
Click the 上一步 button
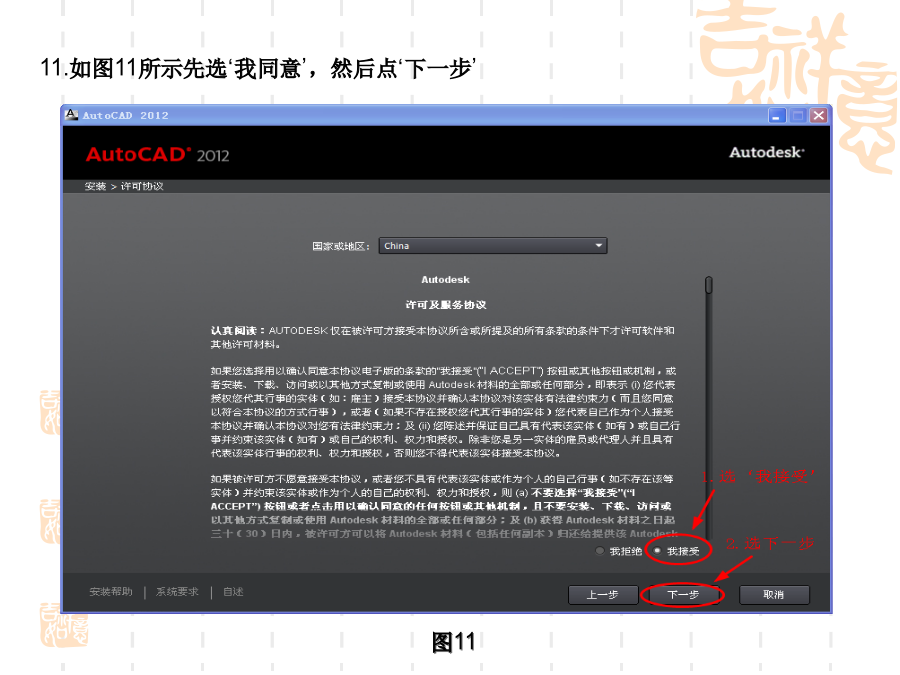(603, 595)
